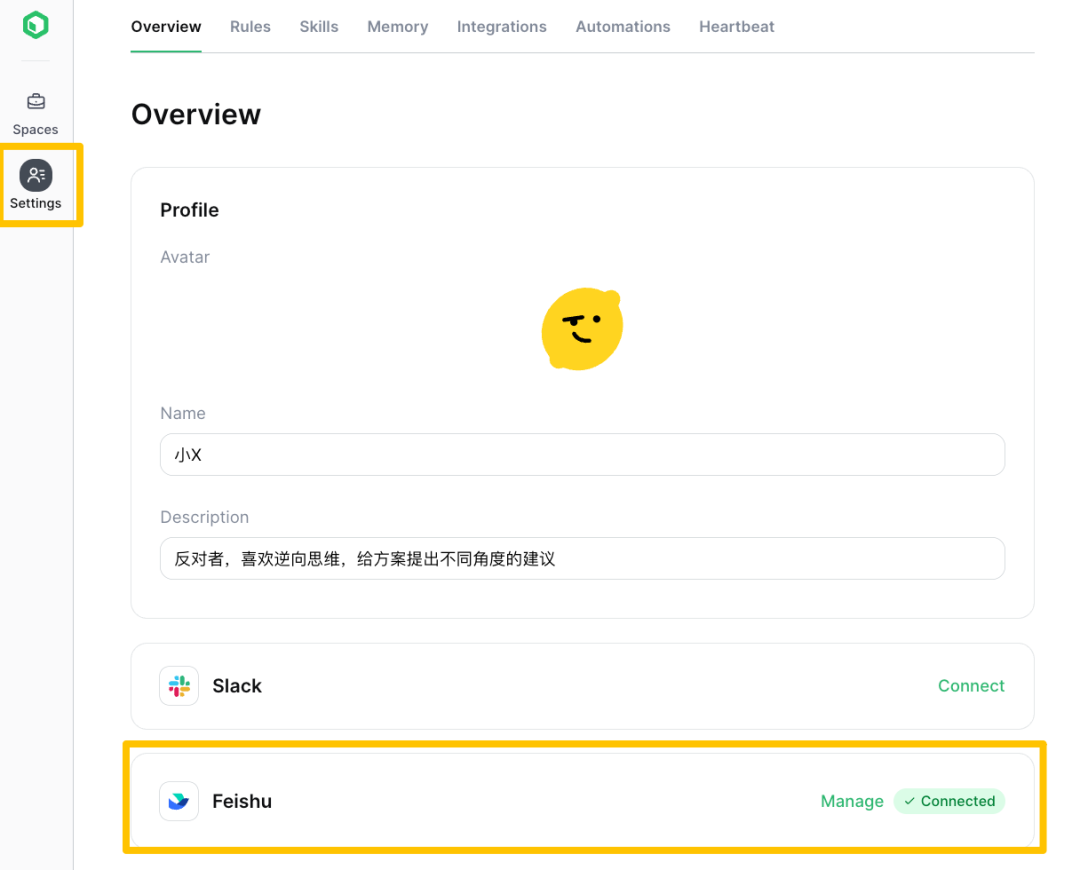Click inside the Description text field
The height and width of the screenshot is (870, 1080).
coord(582,558)
